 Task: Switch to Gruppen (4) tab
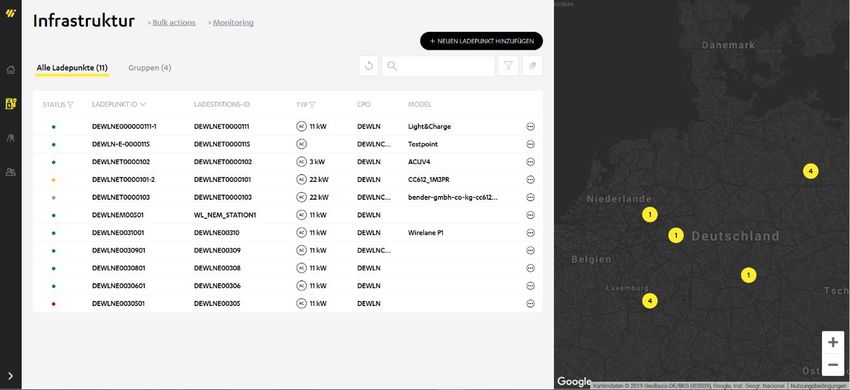(150, 68)
